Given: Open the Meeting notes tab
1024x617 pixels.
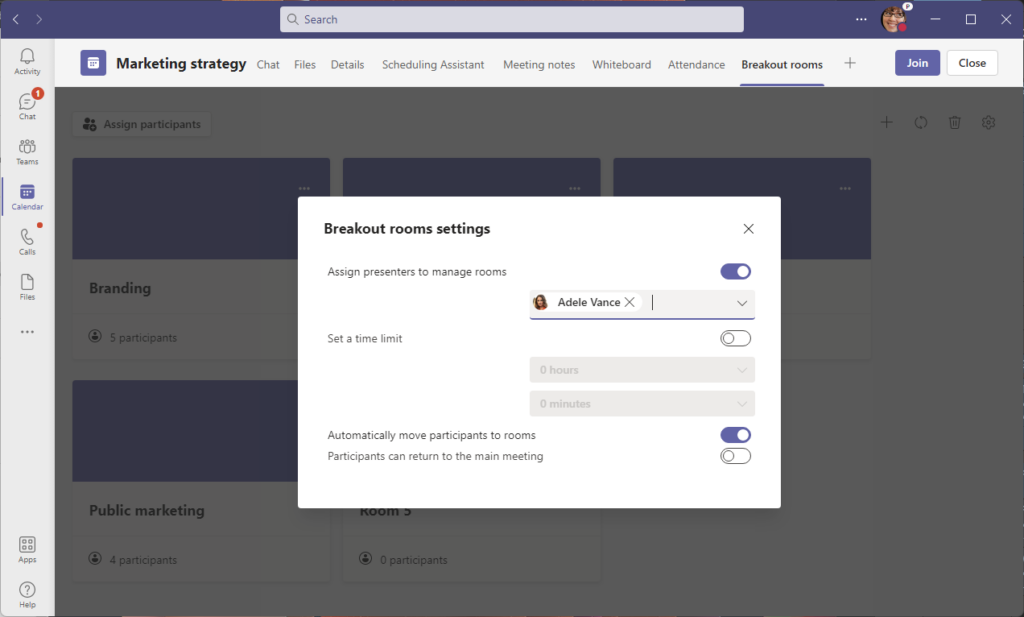Looking at the screenshot, I should (539, 65).
